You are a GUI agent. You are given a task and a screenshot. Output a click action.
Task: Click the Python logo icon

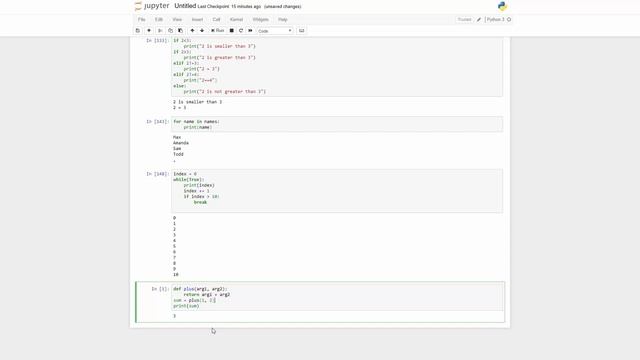click(502, 6)
